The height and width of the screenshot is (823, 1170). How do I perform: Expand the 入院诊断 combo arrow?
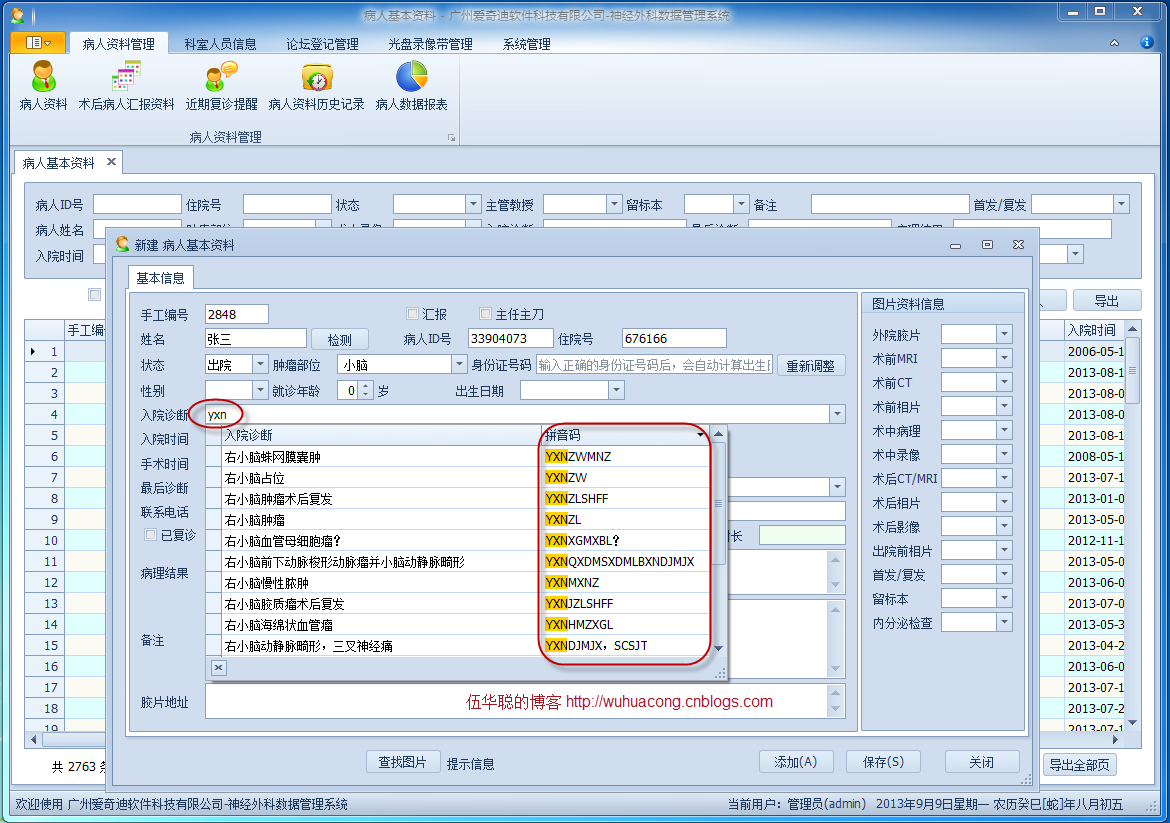pyautogui.click(x=837, y=414)
